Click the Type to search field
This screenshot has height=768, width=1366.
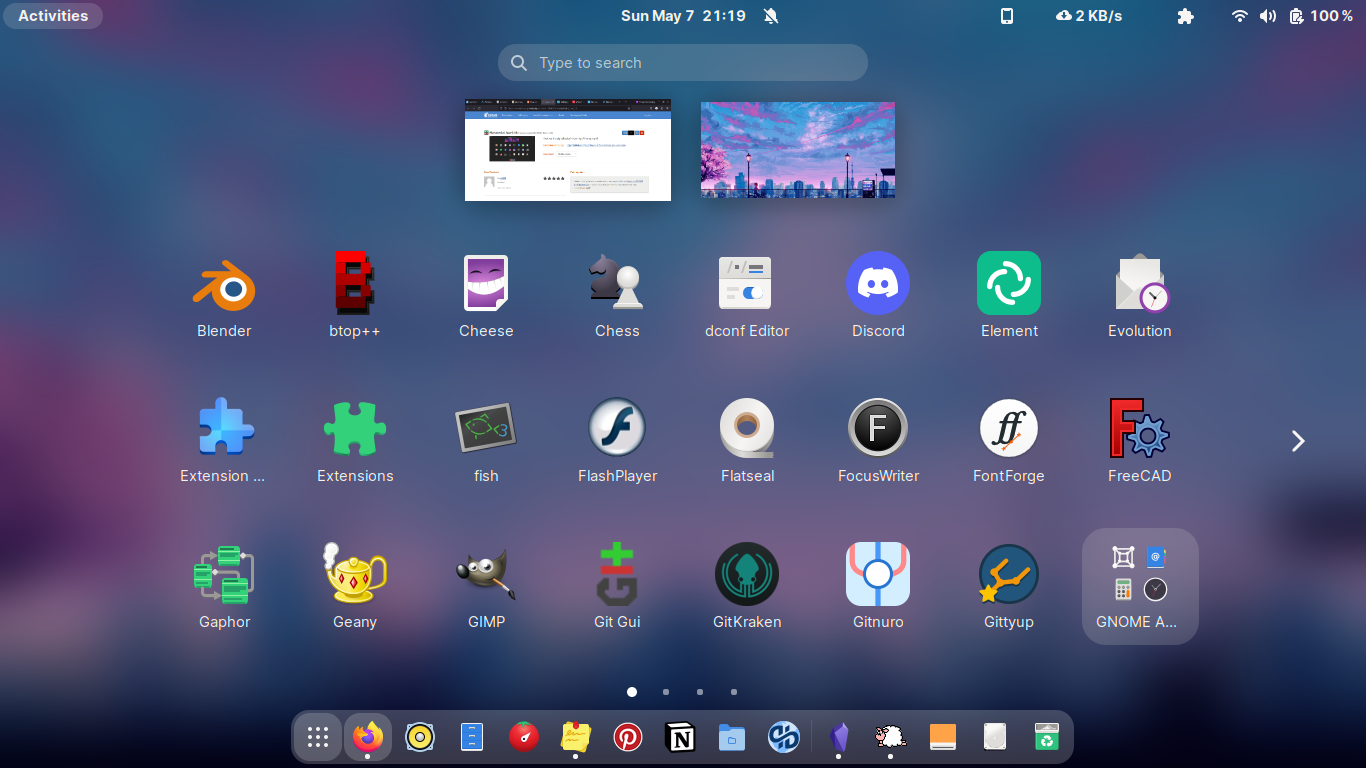(683, 63)
